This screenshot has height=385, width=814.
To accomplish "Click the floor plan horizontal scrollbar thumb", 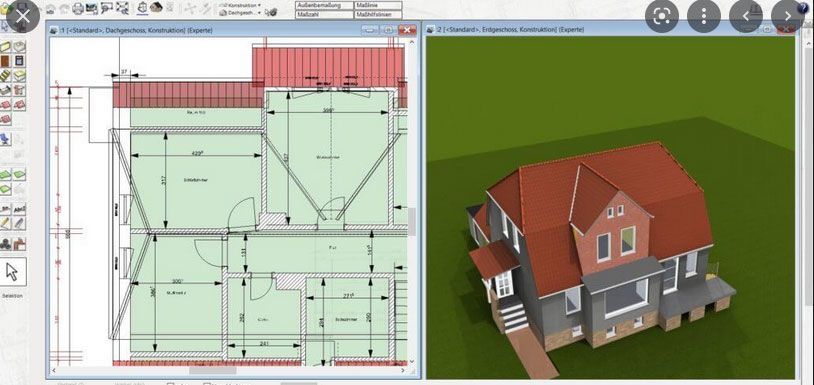I will [213, 370].
